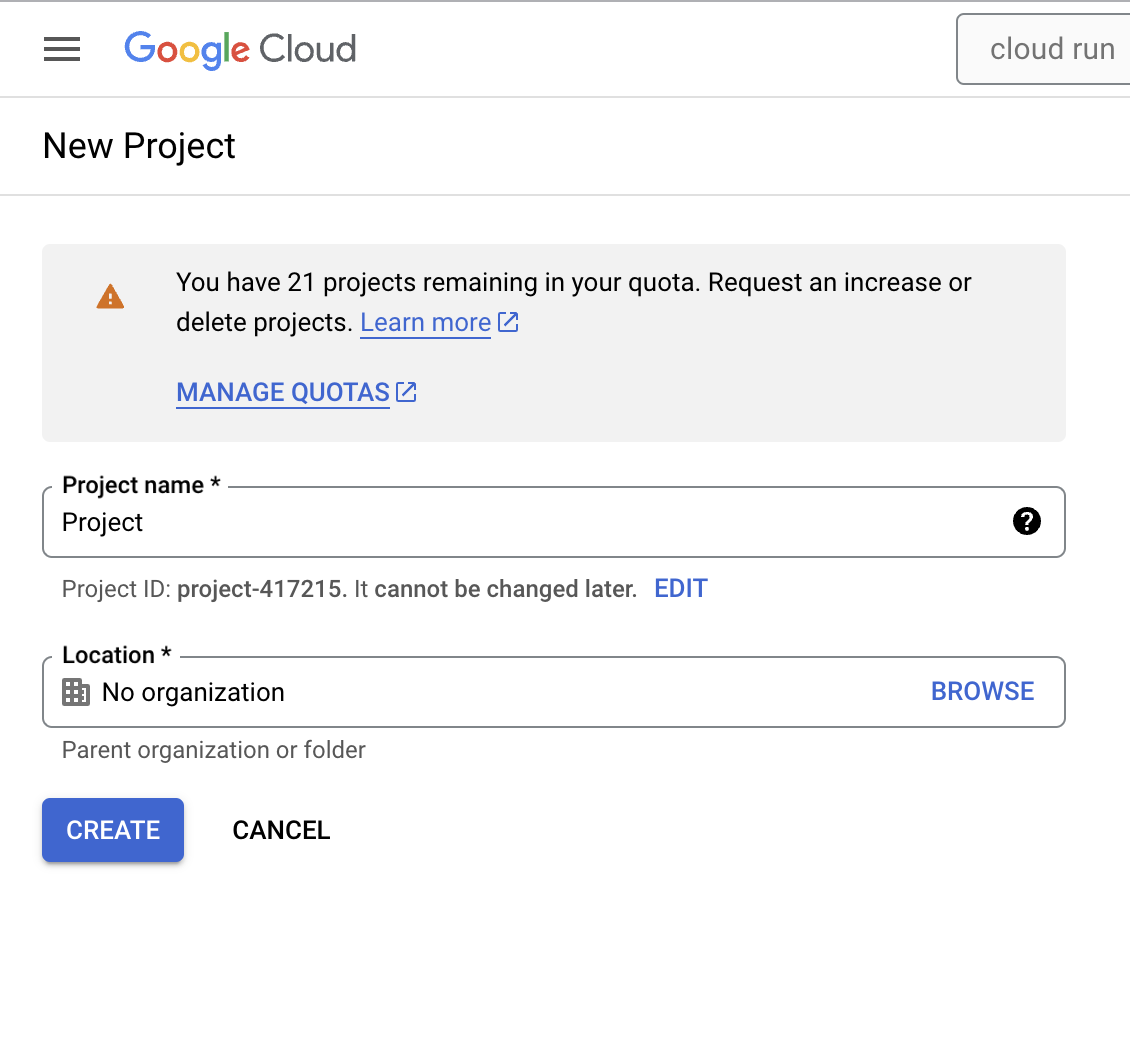Screen dimensions: 1130x1048
Task: Click the New Project page heading
Action: (138, 146)
